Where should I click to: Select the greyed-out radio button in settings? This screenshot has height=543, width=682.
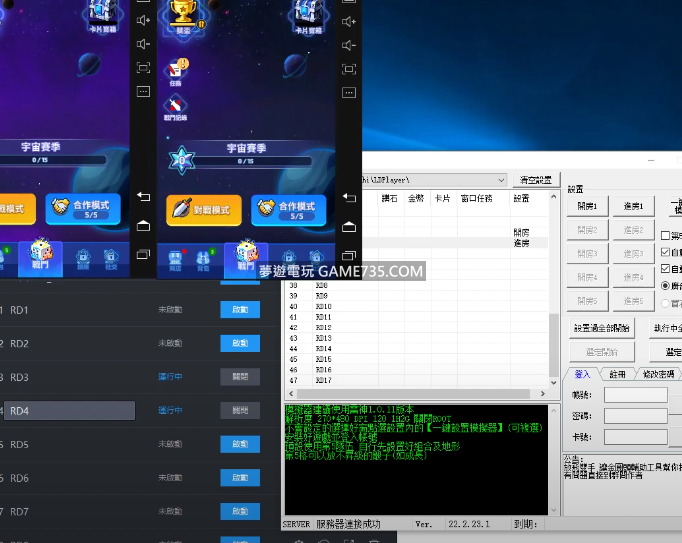[x=667, y=302]
